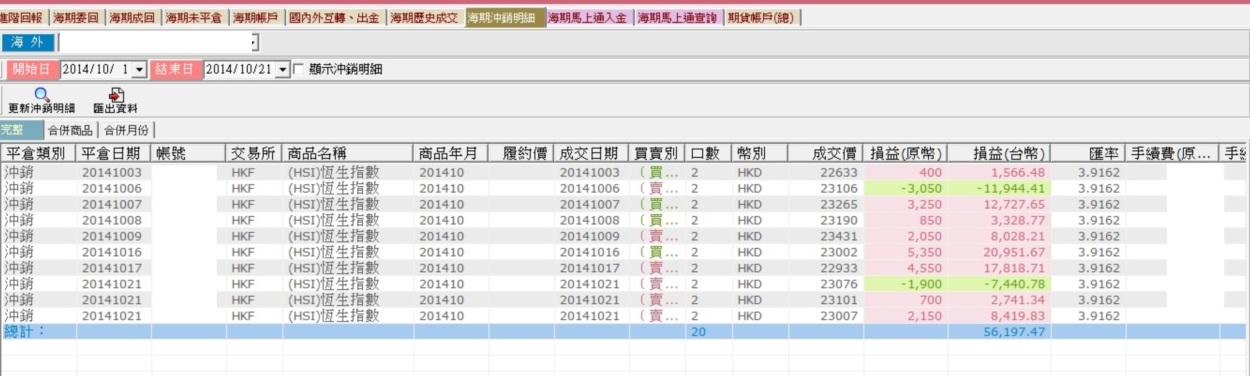Click the 成交價 cell 22633
Viewport: 1250px width, 376px height.
coord(838,172)
